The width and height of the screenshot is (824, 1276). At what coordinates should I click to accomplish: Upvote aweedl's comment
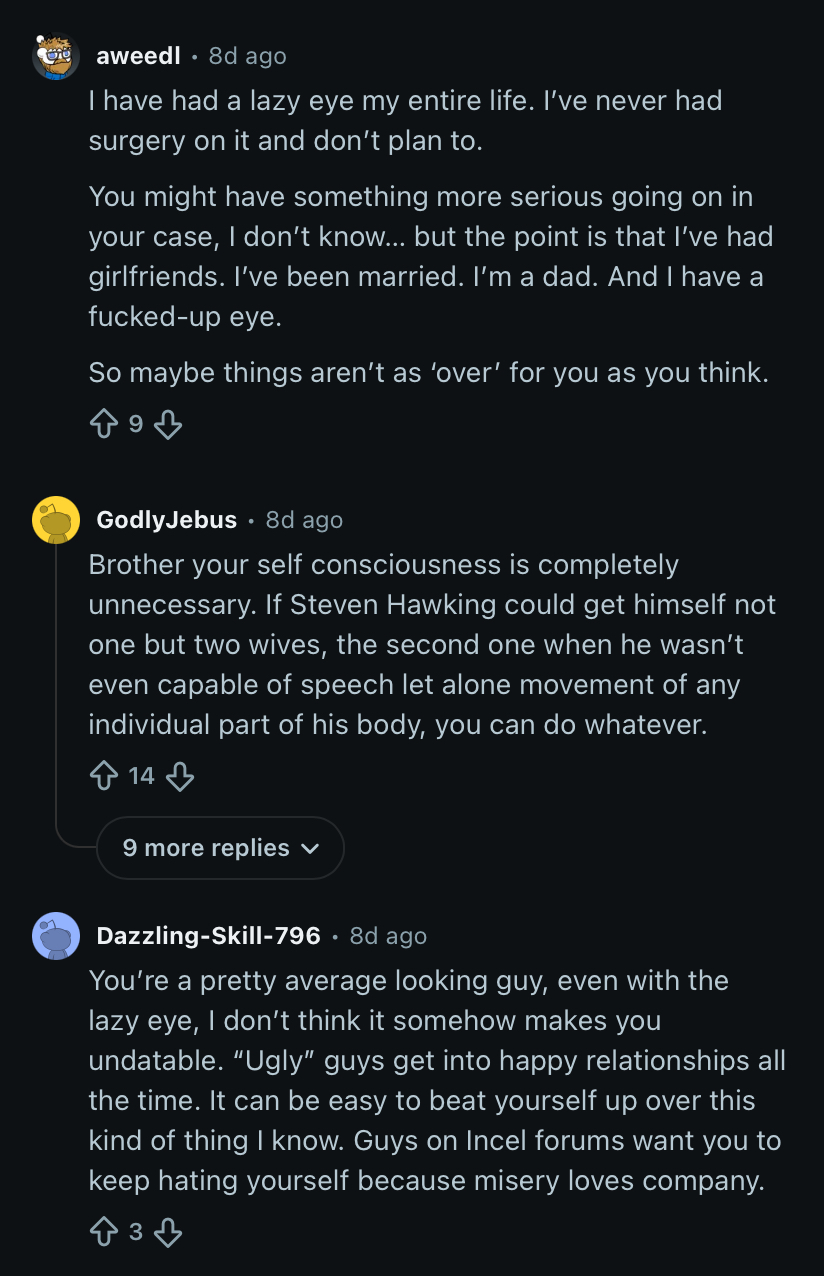click(x=104, y=425)
